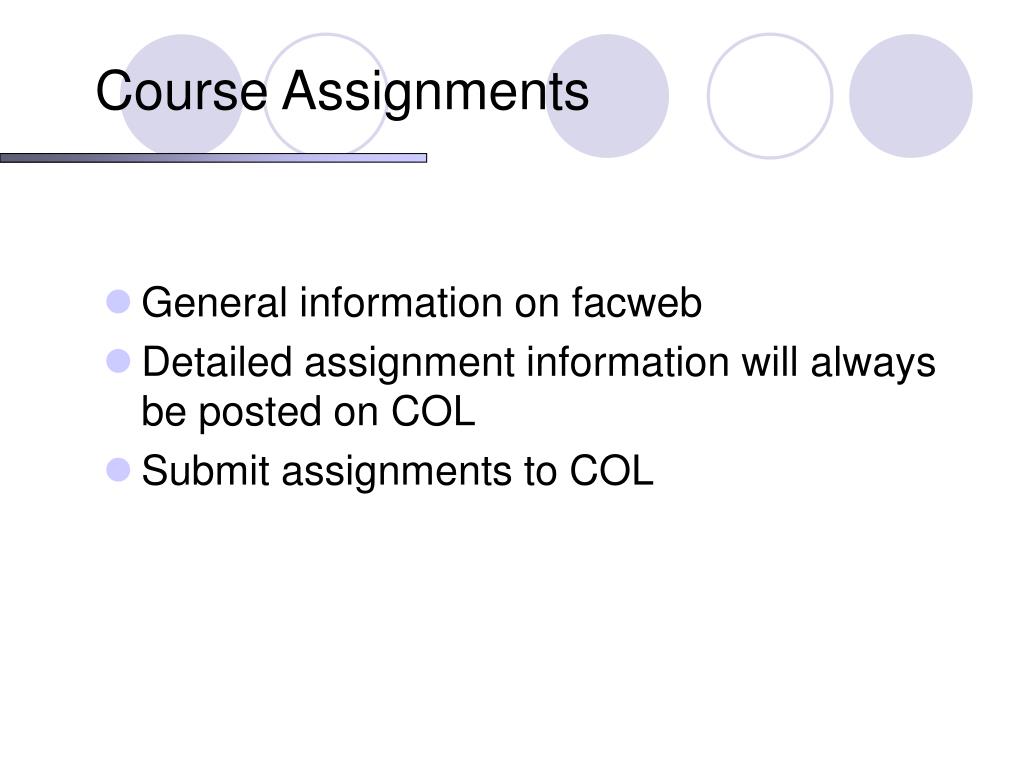Image resolution: width=1024 pixels, height=768 pixels.
Task: Click COL in the 'be posted on' line
Action: [433, 412]
